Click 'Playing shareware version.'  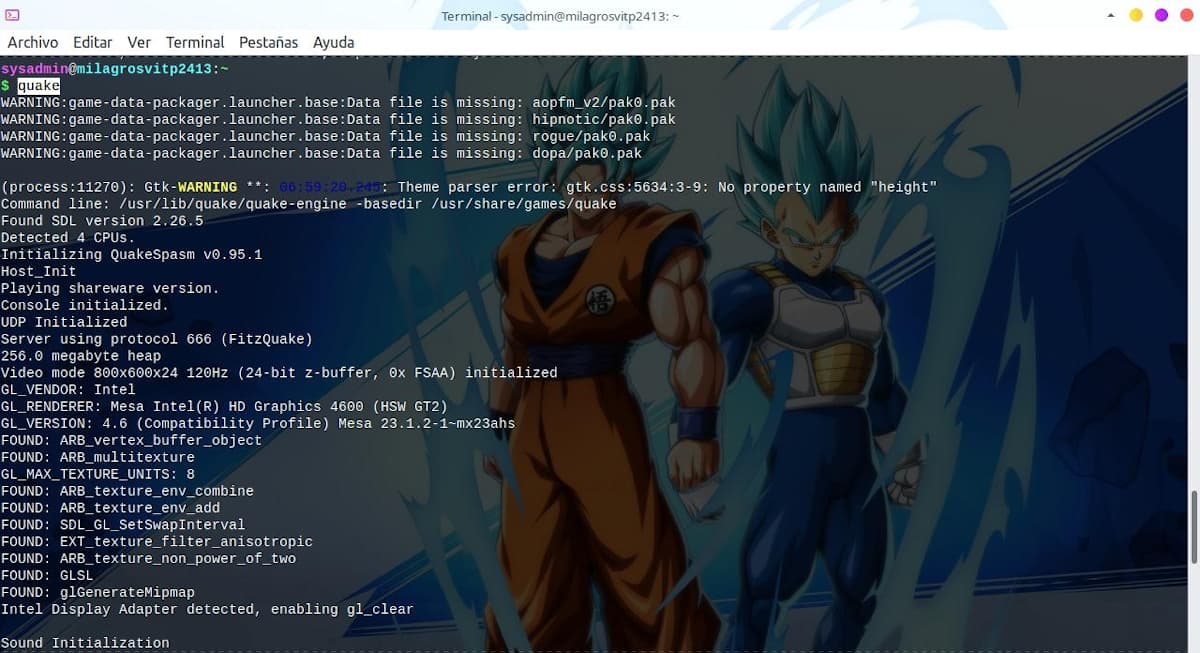click(x=110, y=288)
